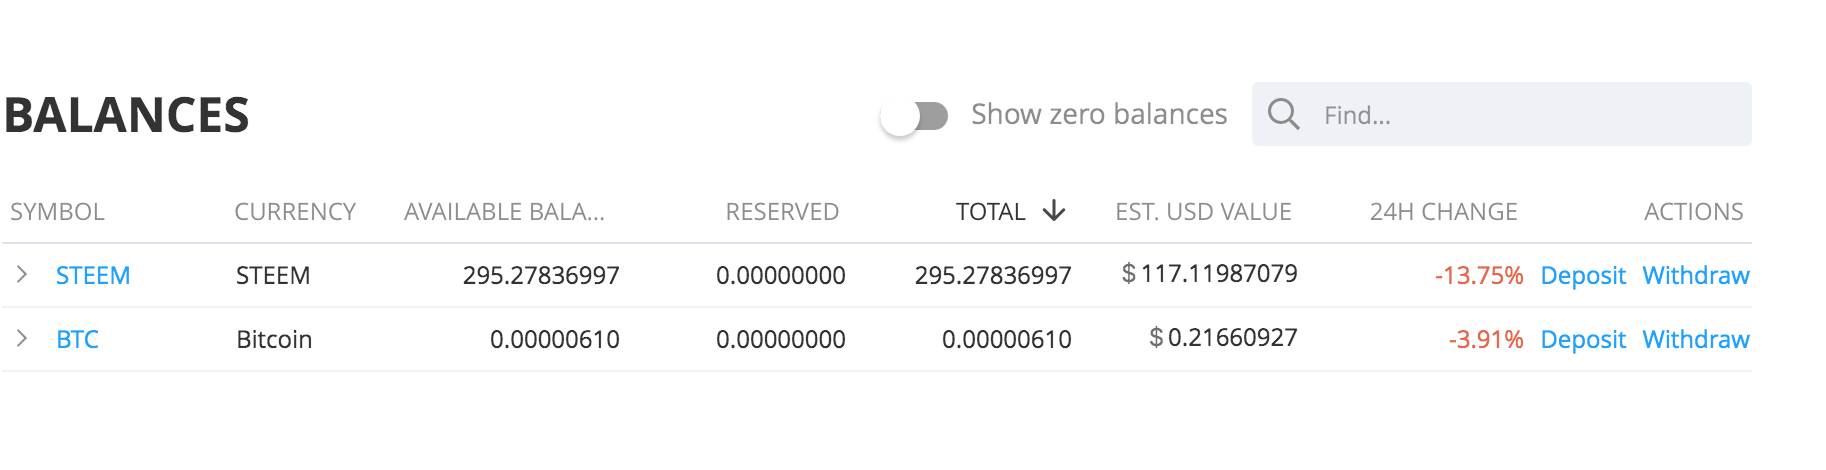Sort by SYMBOL column header

(57, 211)
